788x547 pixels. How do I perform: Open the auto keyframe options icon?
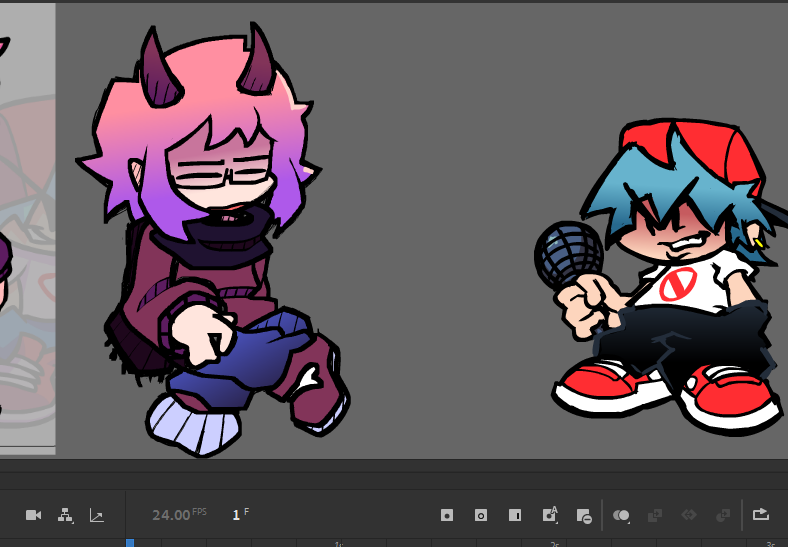(550, 514)
